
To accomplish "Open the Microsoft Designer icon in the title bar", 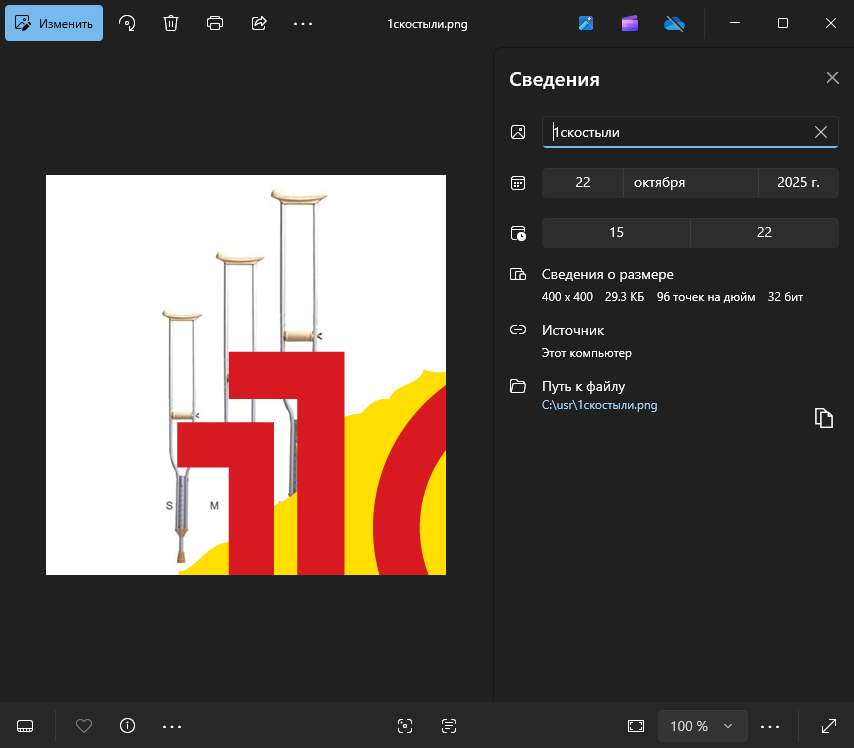I will [x=586, y=23].
